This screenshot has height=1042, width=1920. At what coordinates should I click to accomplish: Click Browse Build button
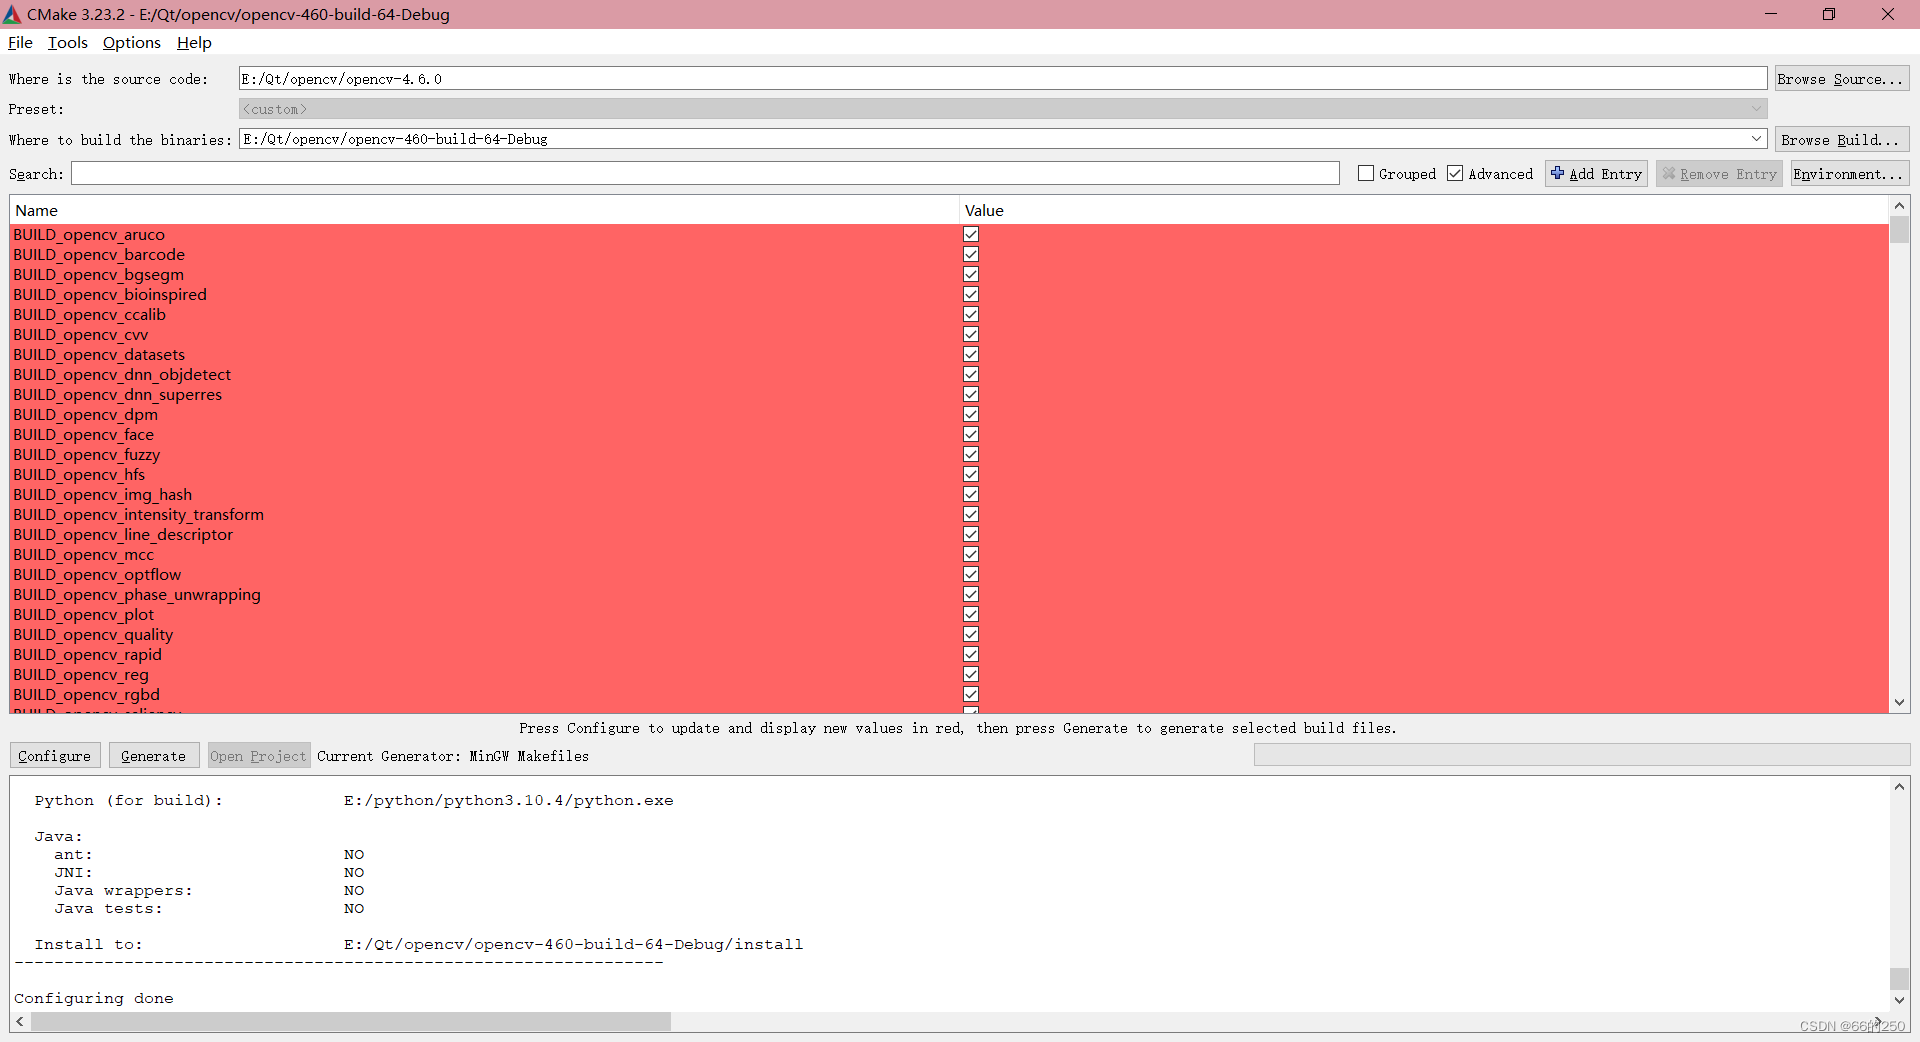(x=1842, y=140)
